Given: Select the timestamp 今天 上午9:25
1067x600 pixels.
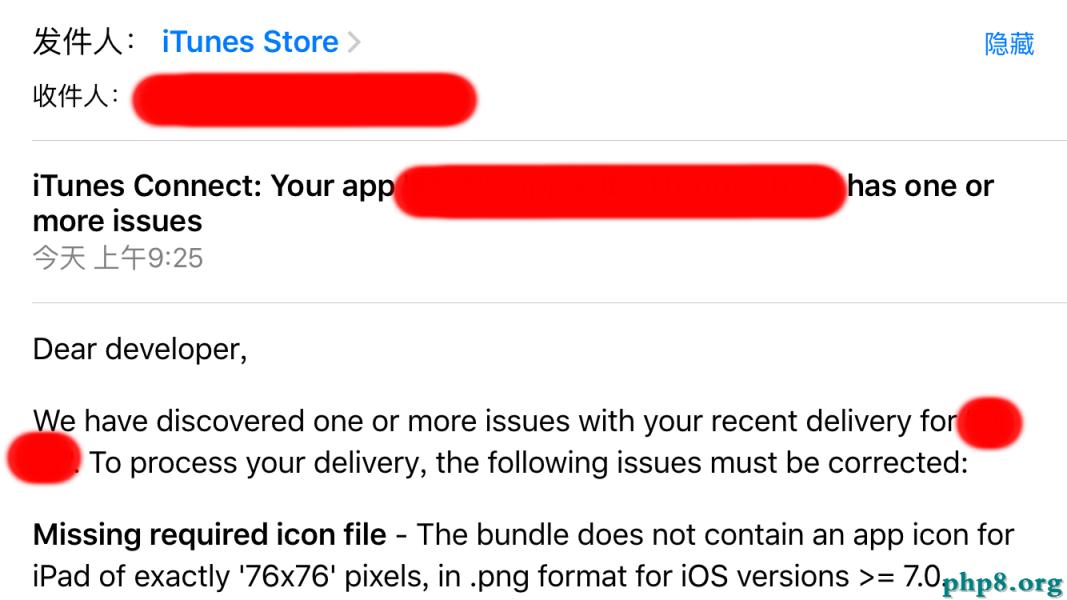Looking at the screenshot, I should tap(118, 257).
